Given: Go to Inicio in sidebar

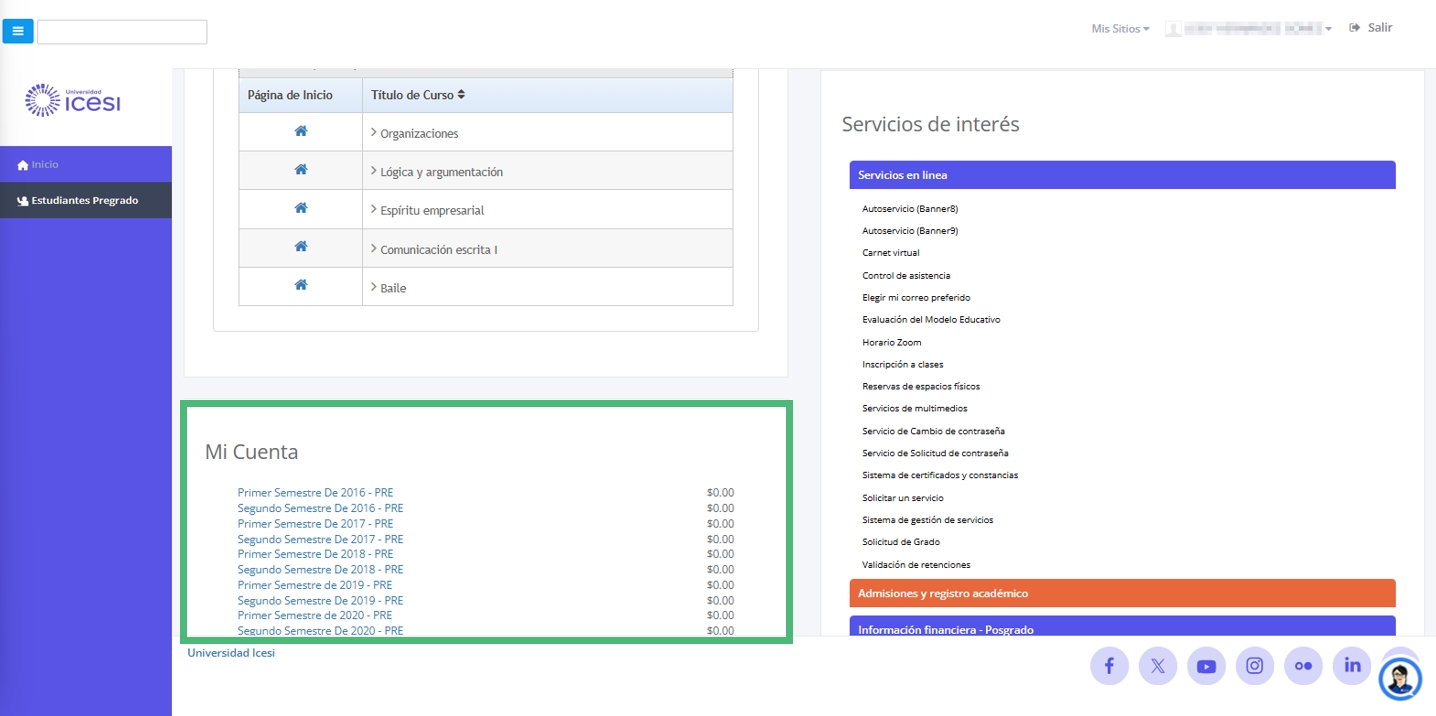Looking at the screenshot, I should [x=44, y=165].
